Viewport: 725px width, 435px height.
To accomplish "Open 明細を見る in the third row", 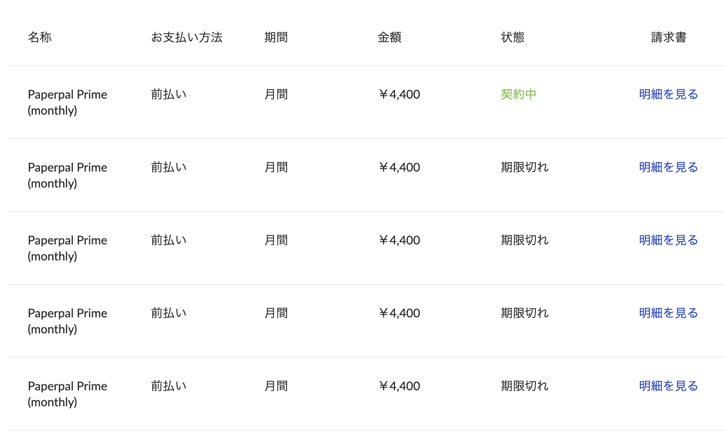I will (668, 240).
